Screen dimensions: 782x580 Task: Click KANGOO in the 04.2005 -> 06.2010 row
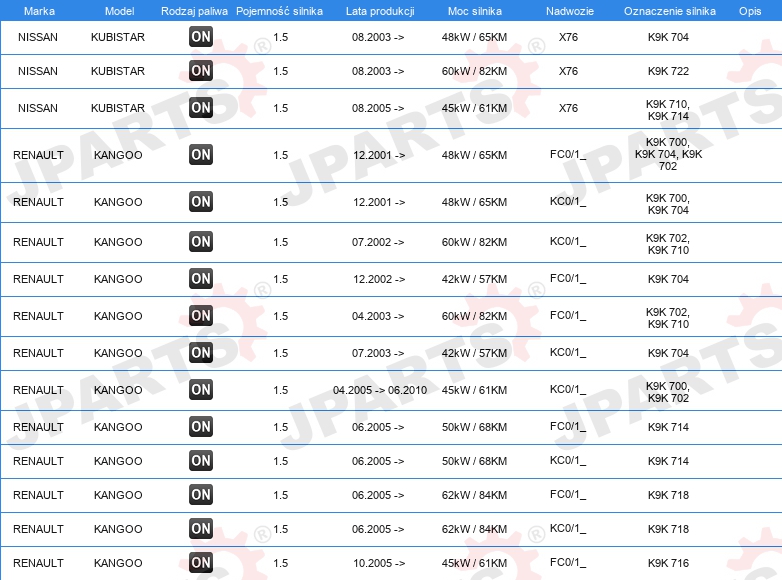118,390
